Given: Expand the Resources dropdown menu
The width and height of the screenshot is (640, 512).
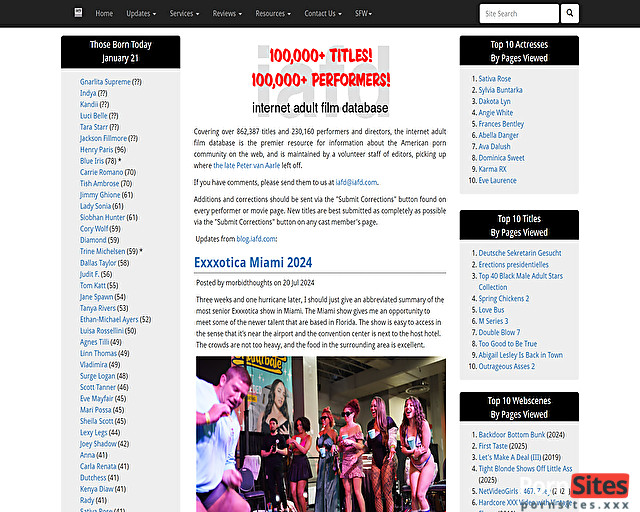Looking at the screenshot, I should (273, 13).
